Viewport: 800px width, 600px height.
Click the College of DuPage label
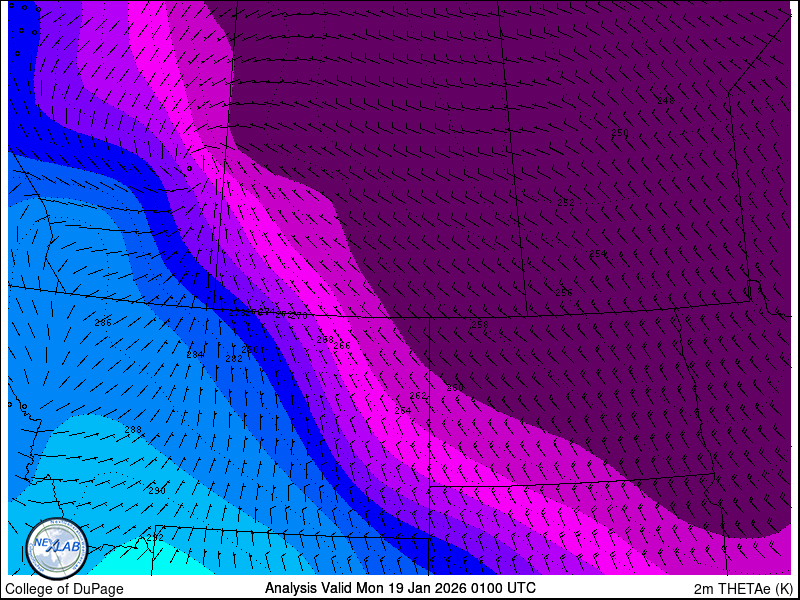(64, 589)
